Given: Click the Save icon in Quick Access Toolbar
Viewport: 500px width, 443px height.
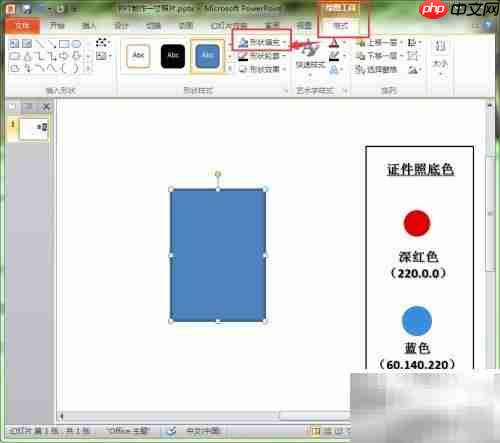Looking at the screenshot, I should pyautogui.click(x=27, y=10).
